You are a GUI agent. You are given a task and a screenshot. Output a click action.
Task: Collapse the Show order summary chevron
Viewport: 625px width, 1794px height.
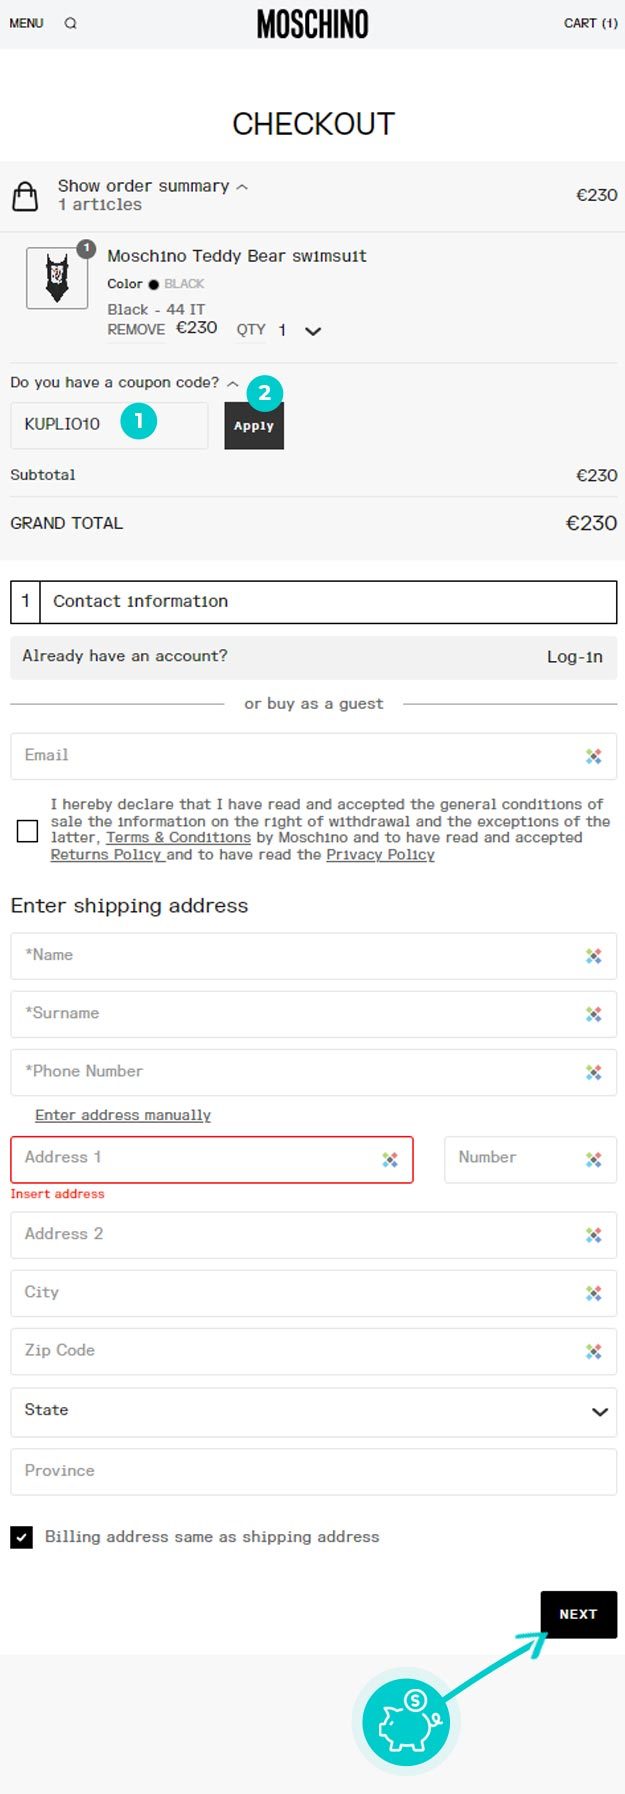(x=242, y=187)
